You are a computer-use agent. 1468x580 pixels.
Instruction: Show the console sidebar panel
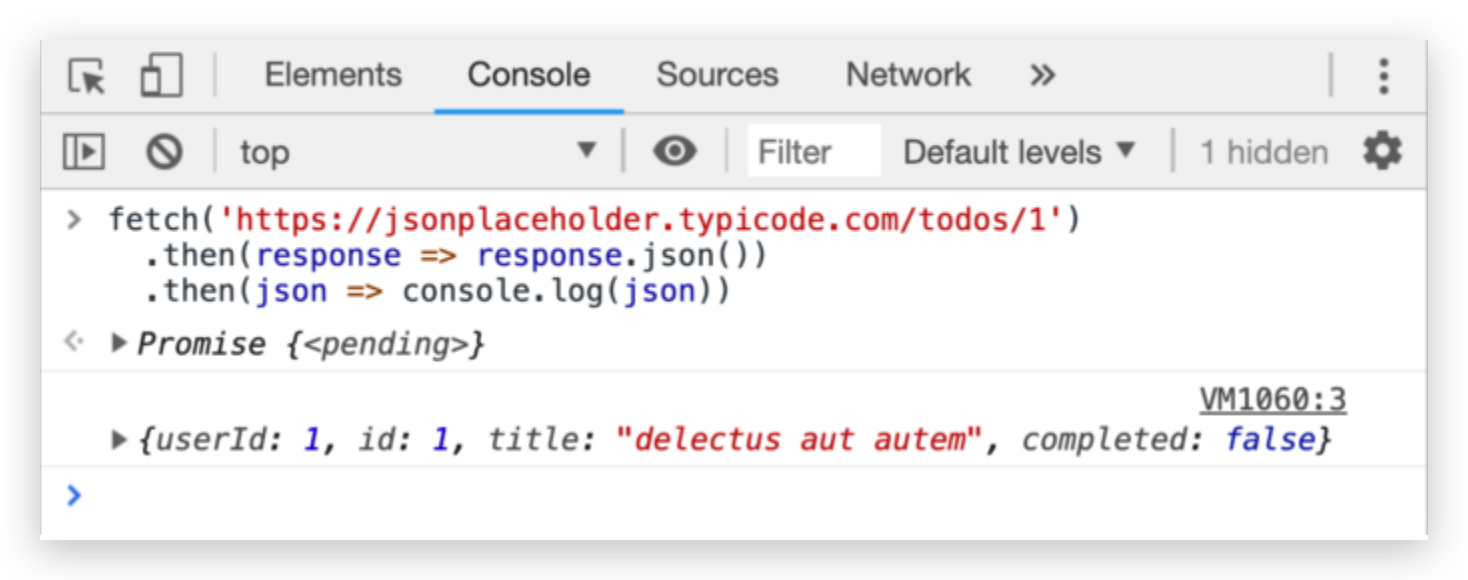84,152
